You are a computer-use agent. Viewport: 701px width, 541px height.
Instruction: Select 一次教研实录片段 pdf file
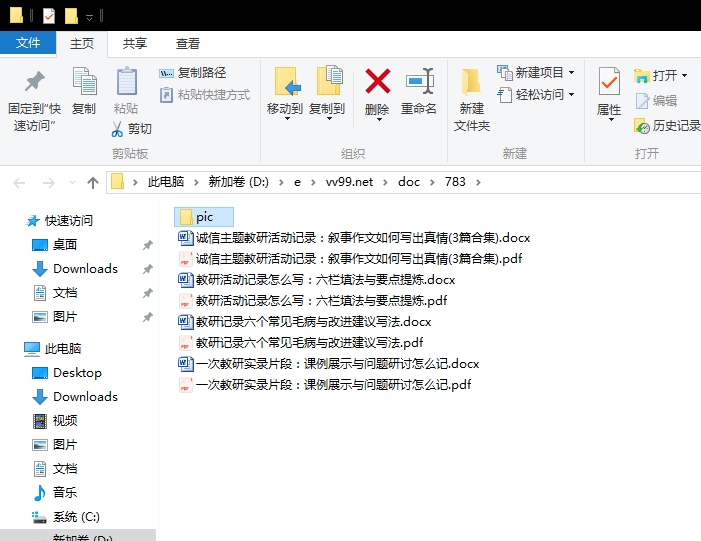point(325,385)
